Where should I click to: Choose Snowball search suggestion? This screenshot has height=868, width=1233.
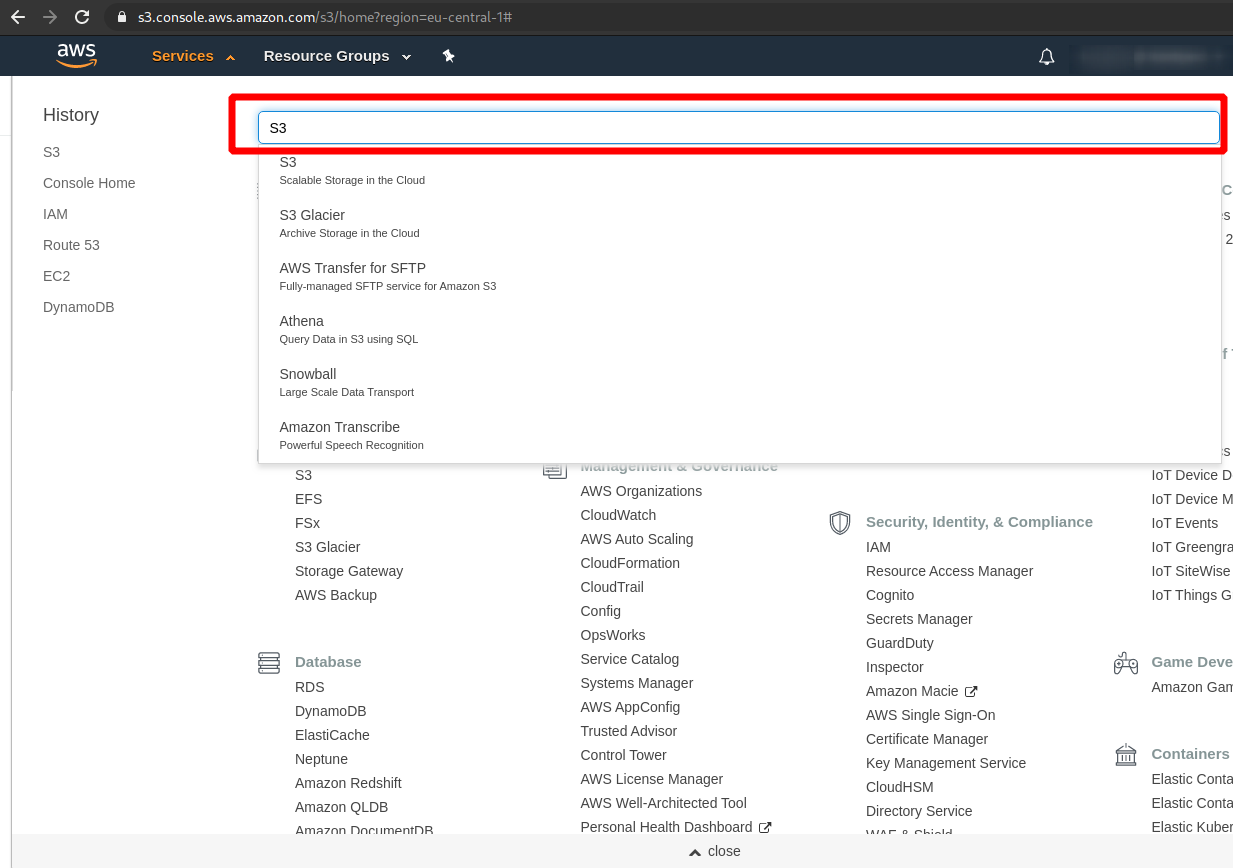739,382
